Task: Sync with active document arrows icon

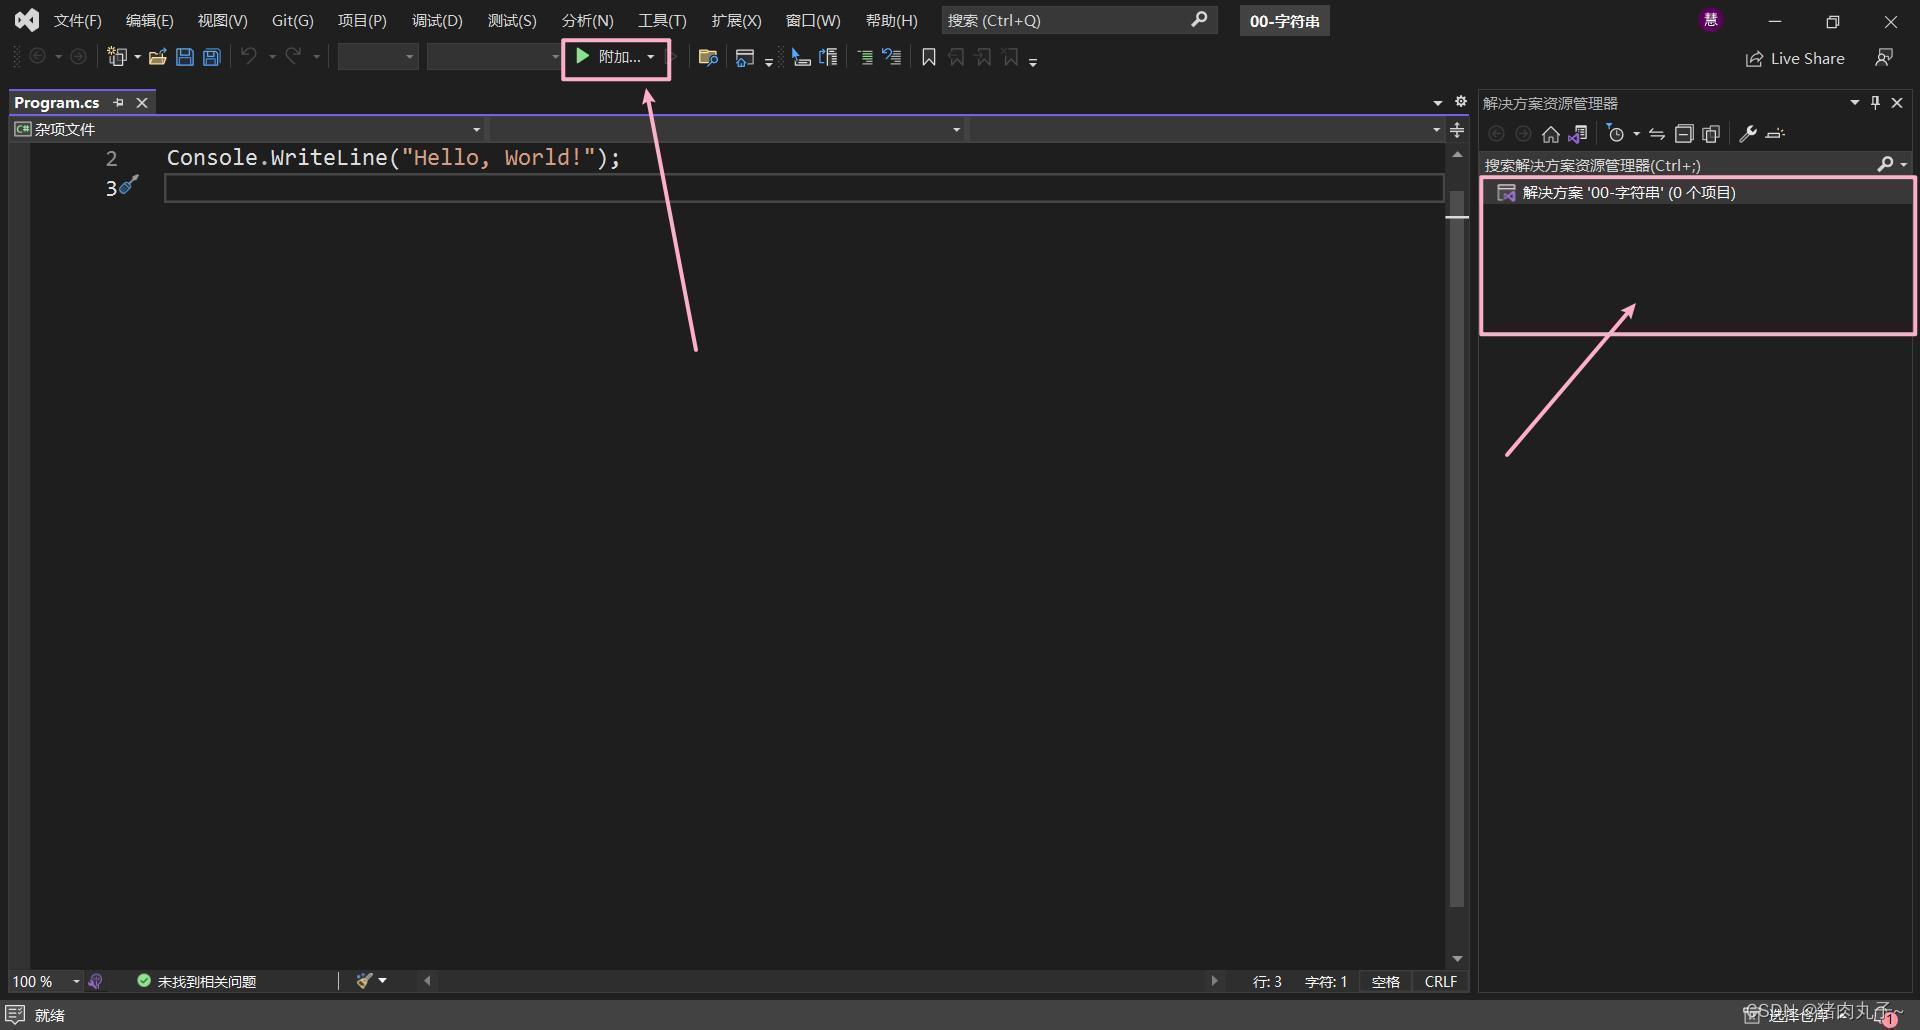Action: pyautogui.click(x=1657, y=134)
